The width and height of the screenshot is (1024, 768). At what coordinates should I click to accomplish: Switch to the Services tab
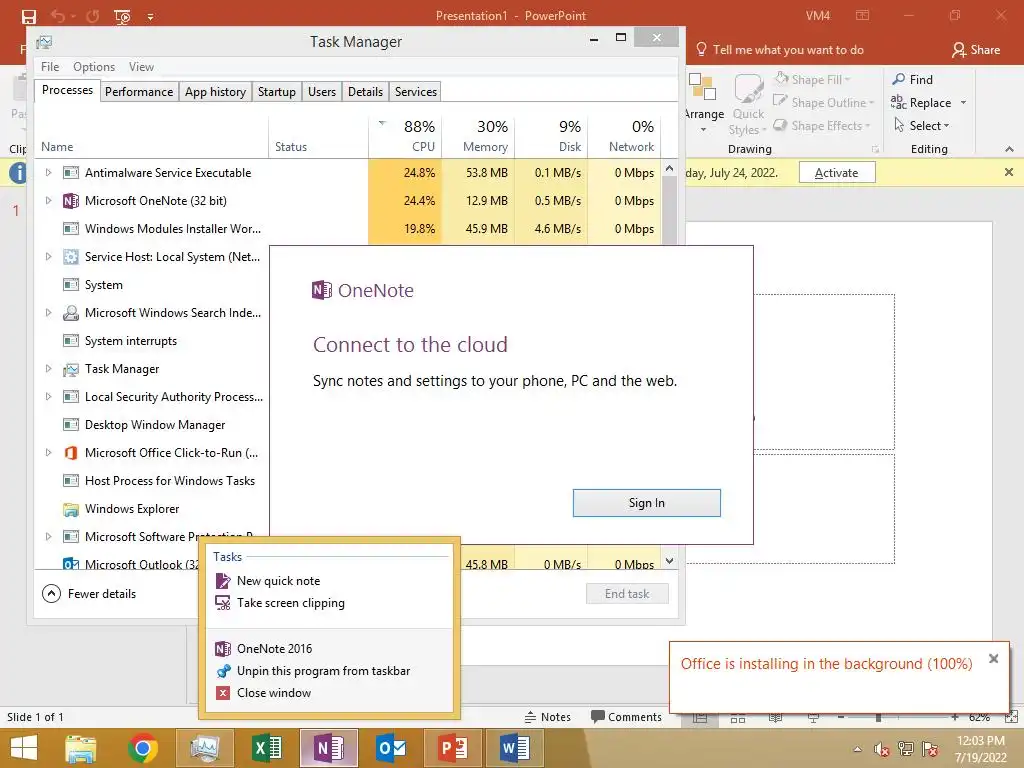coord(416,91)
